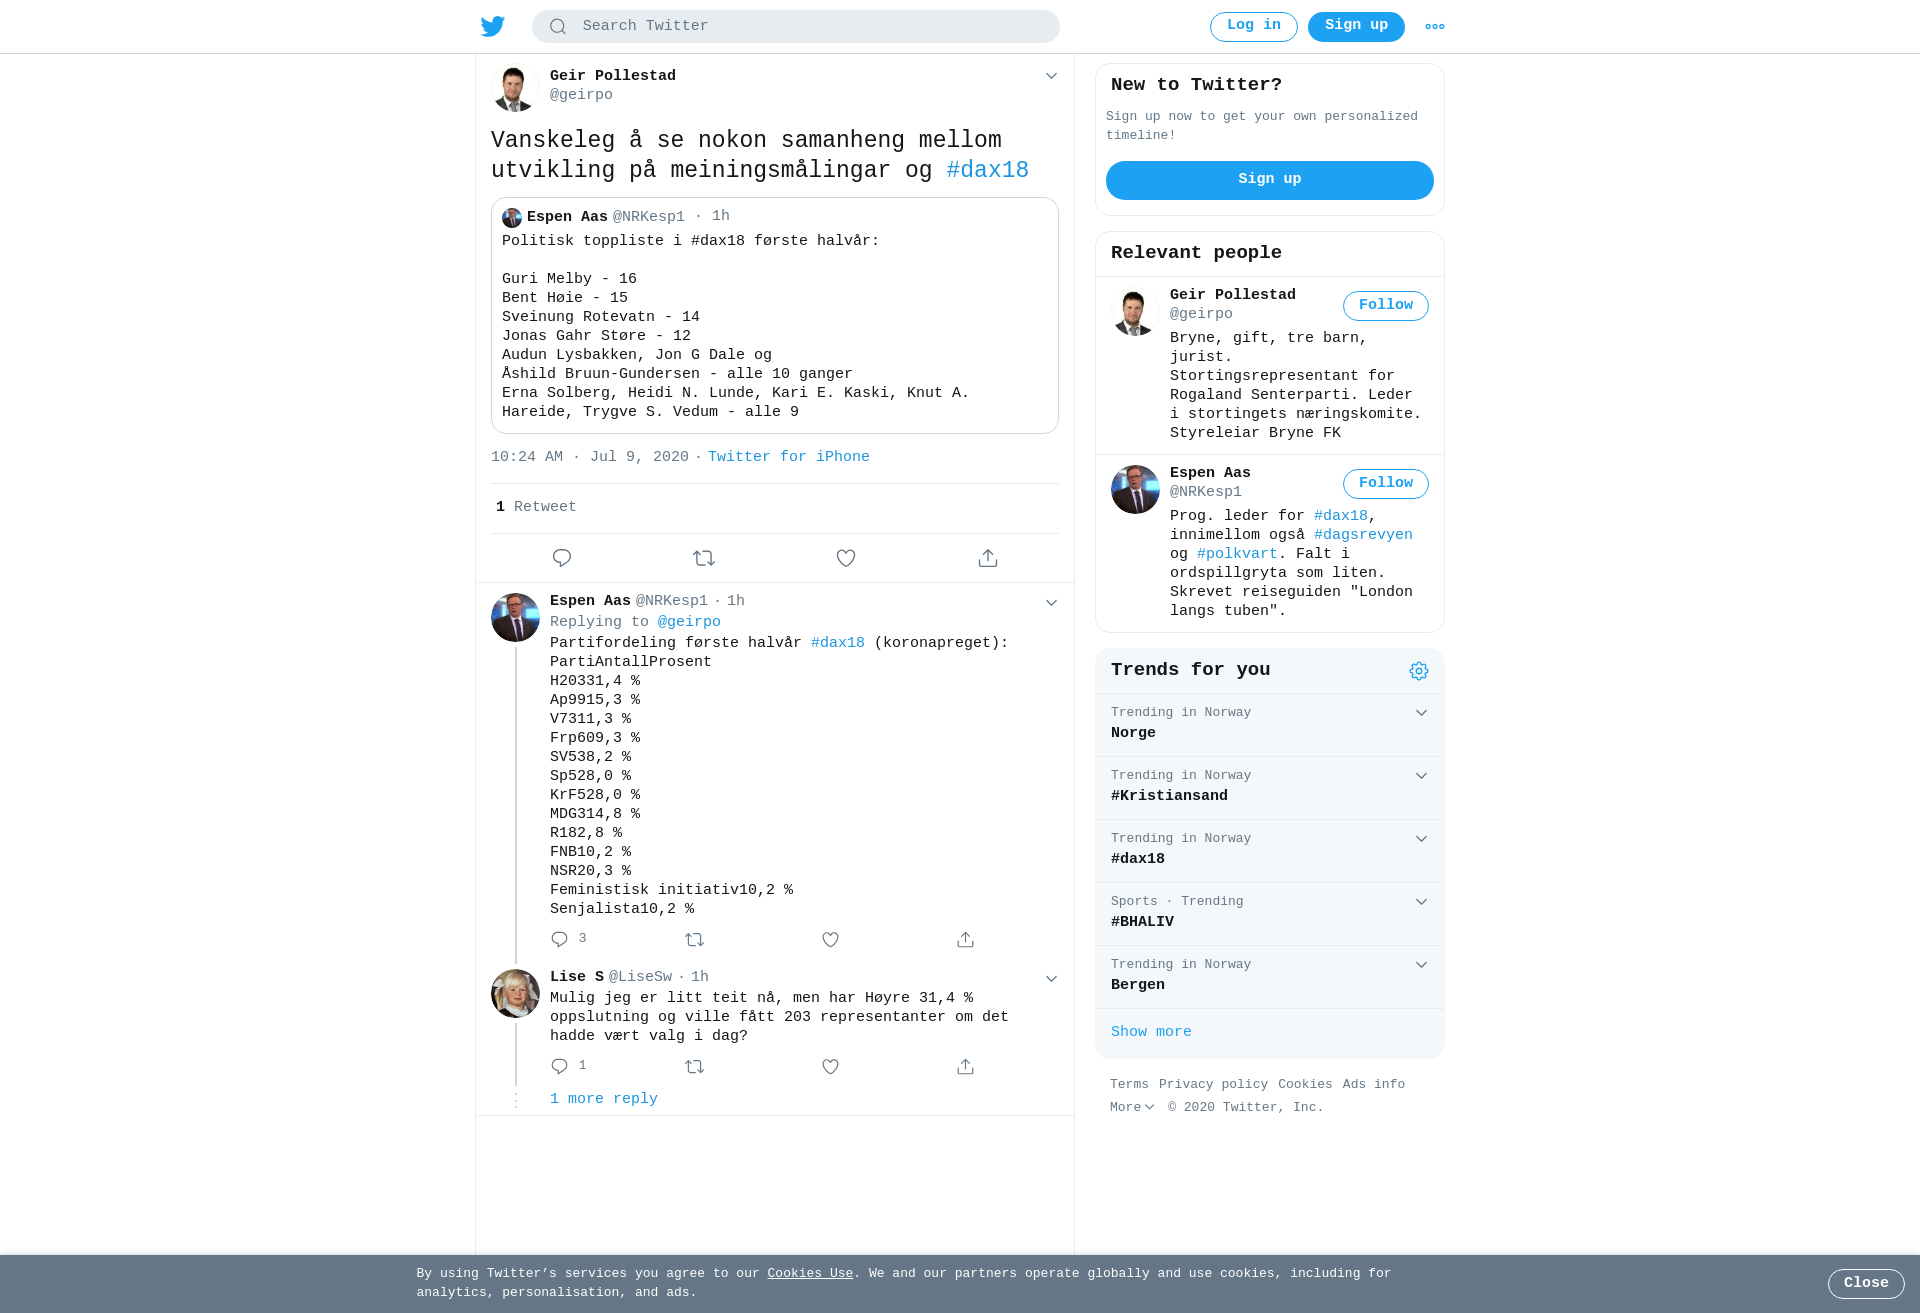
Task: Click the Search Twitter field
Action: click(796, 27)
